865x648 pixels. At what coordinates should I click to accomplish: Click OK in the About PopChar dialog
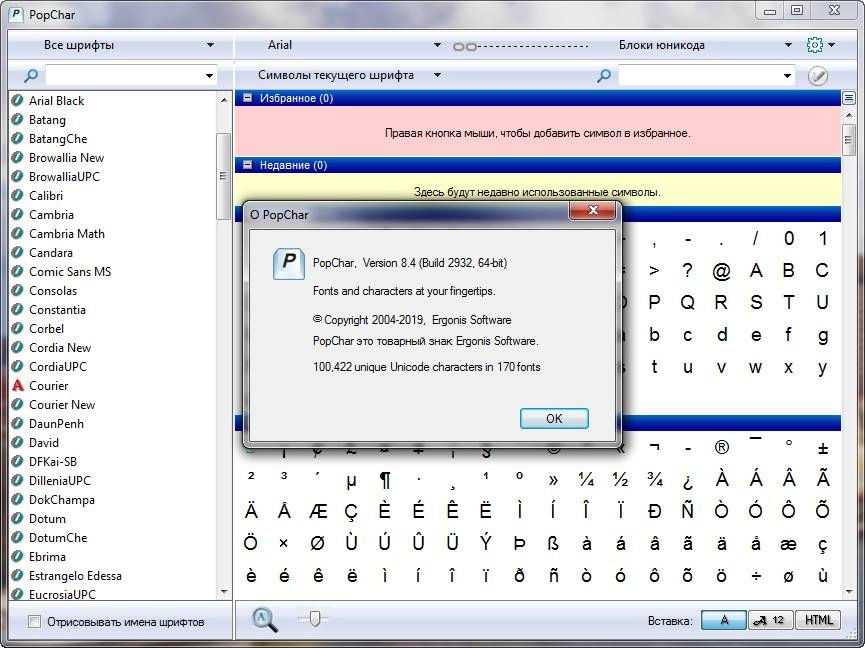click(554, 419)
